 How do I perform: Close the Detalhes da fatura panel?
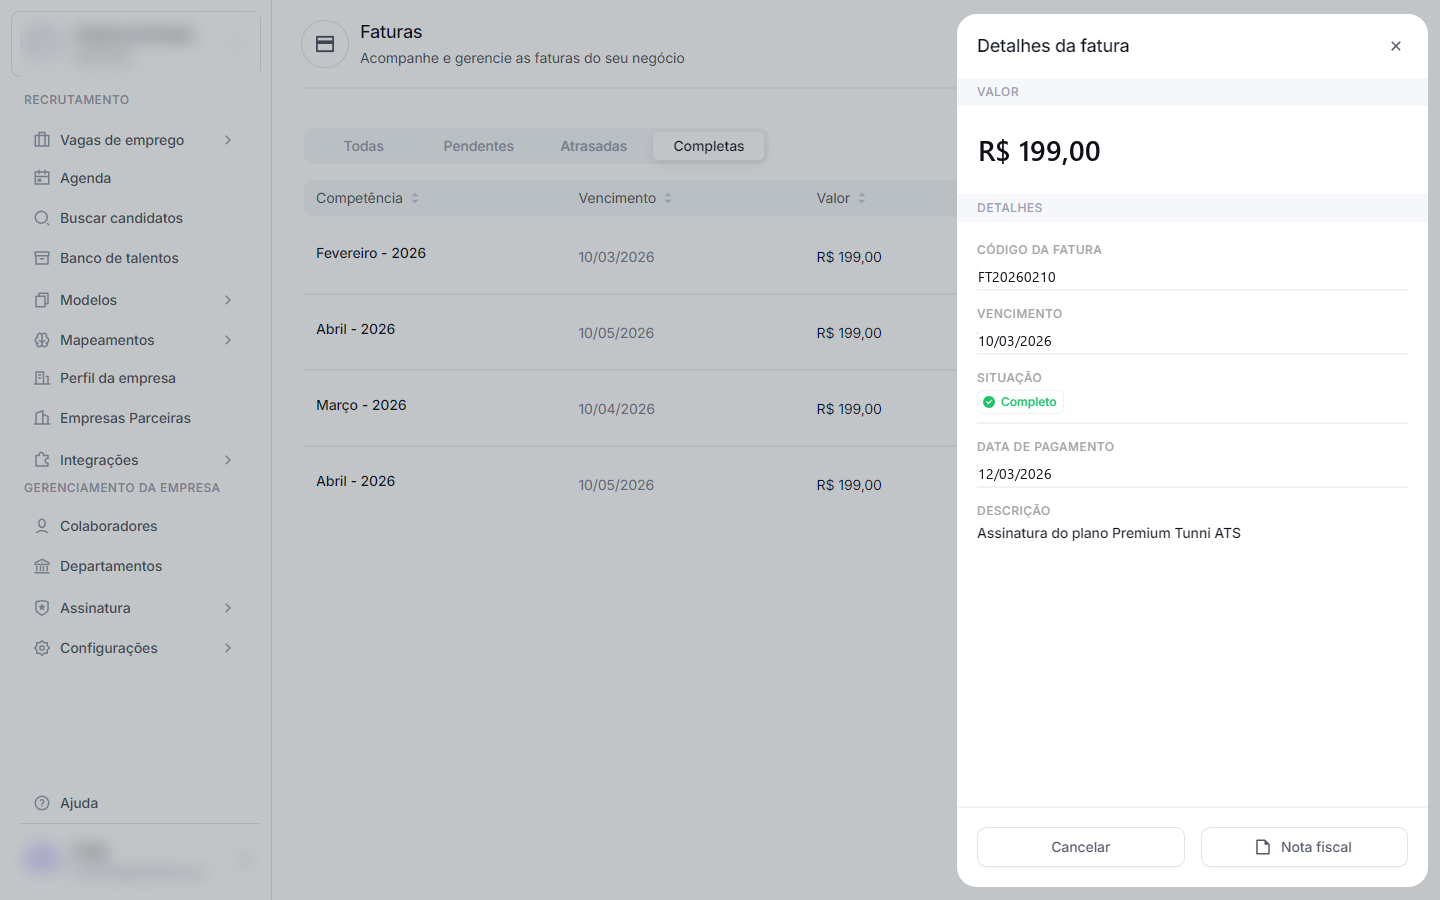(1396, 46)
